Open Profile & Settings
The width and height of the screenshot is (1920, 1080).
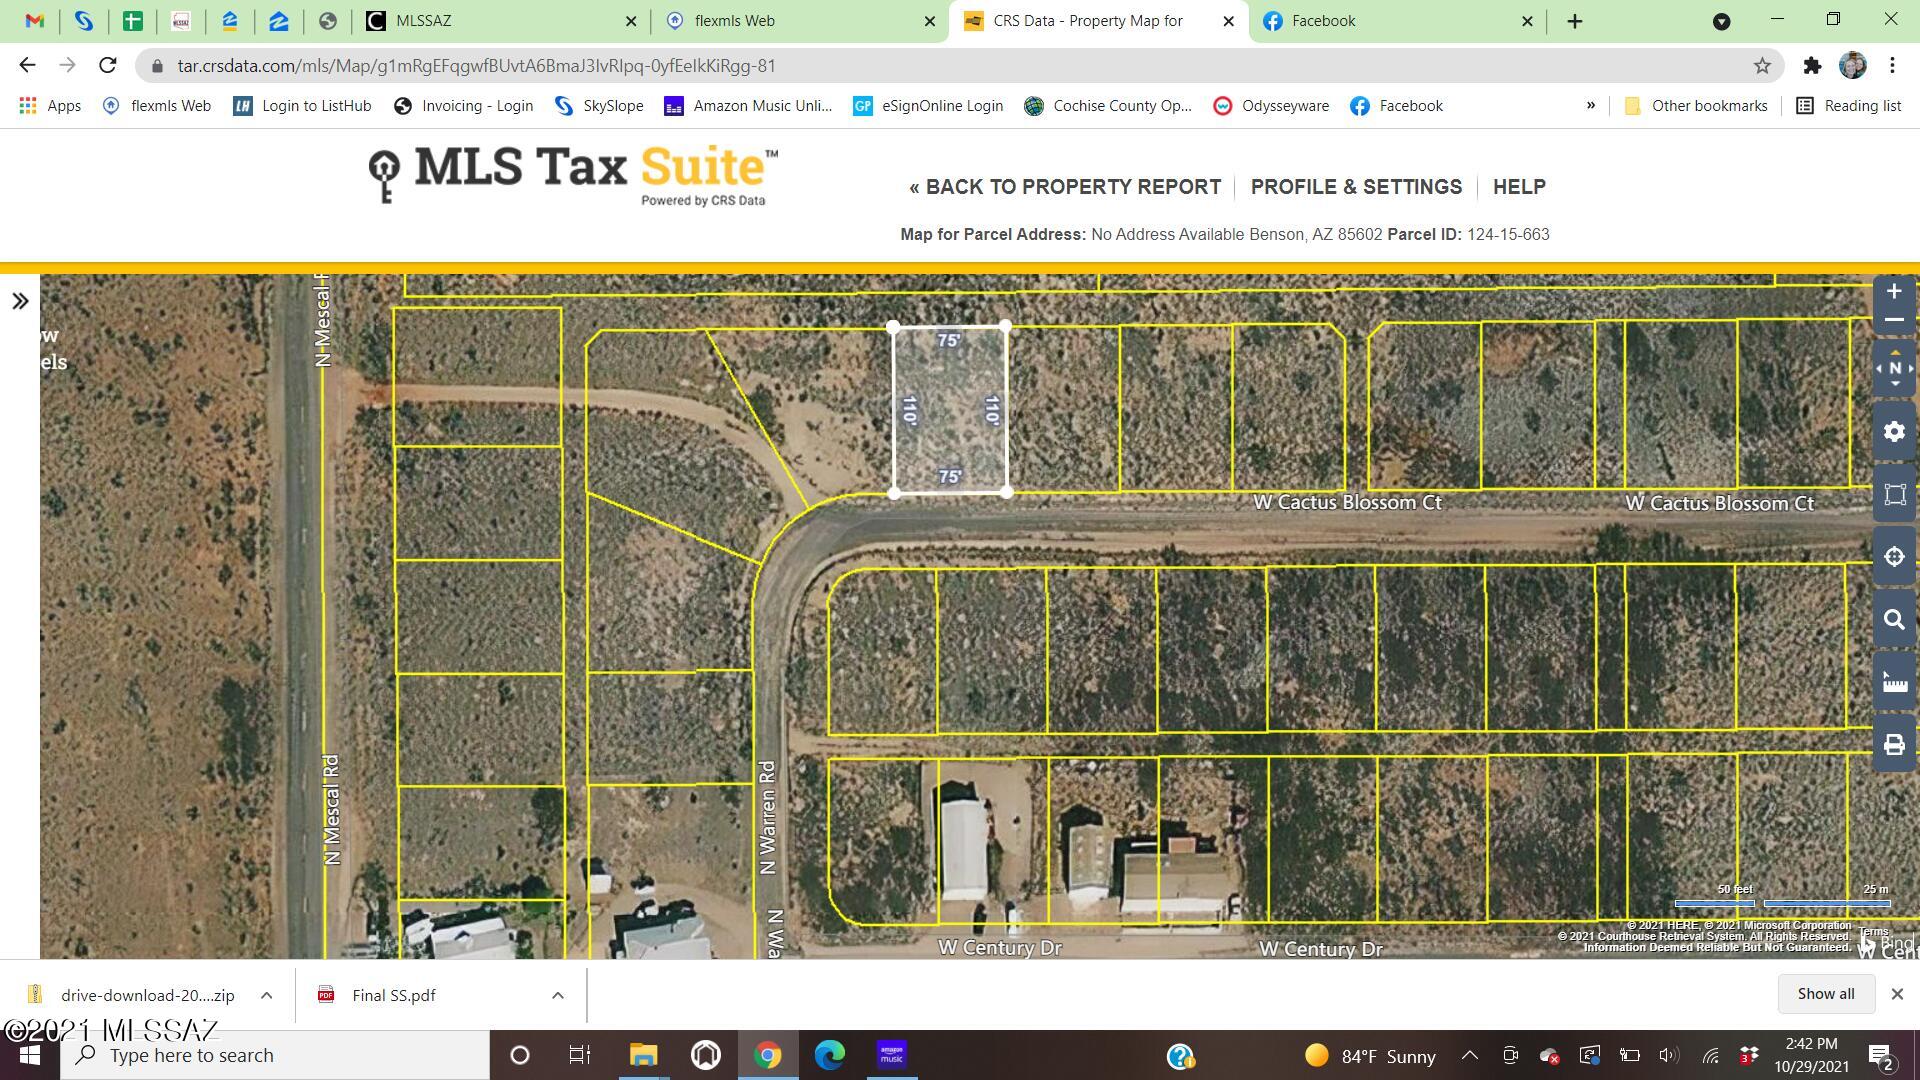[1356, 187]
